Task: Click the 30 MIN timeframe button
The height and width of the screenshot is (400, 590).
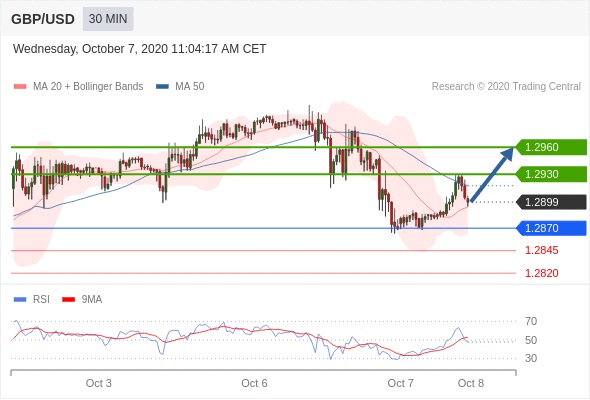Action: (x=108, y=19)
